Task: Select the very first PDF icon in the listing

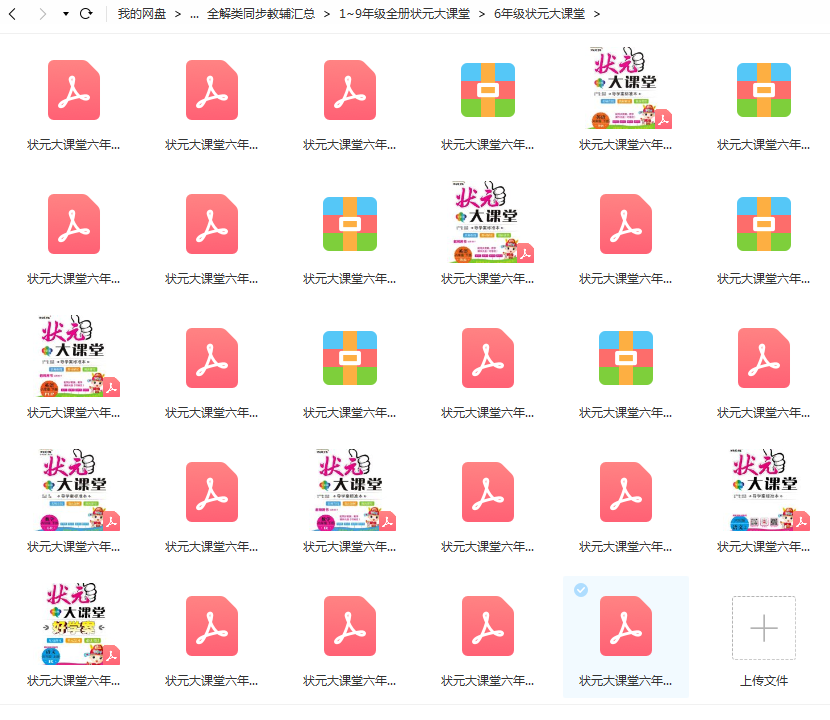Action: [74, 90]
